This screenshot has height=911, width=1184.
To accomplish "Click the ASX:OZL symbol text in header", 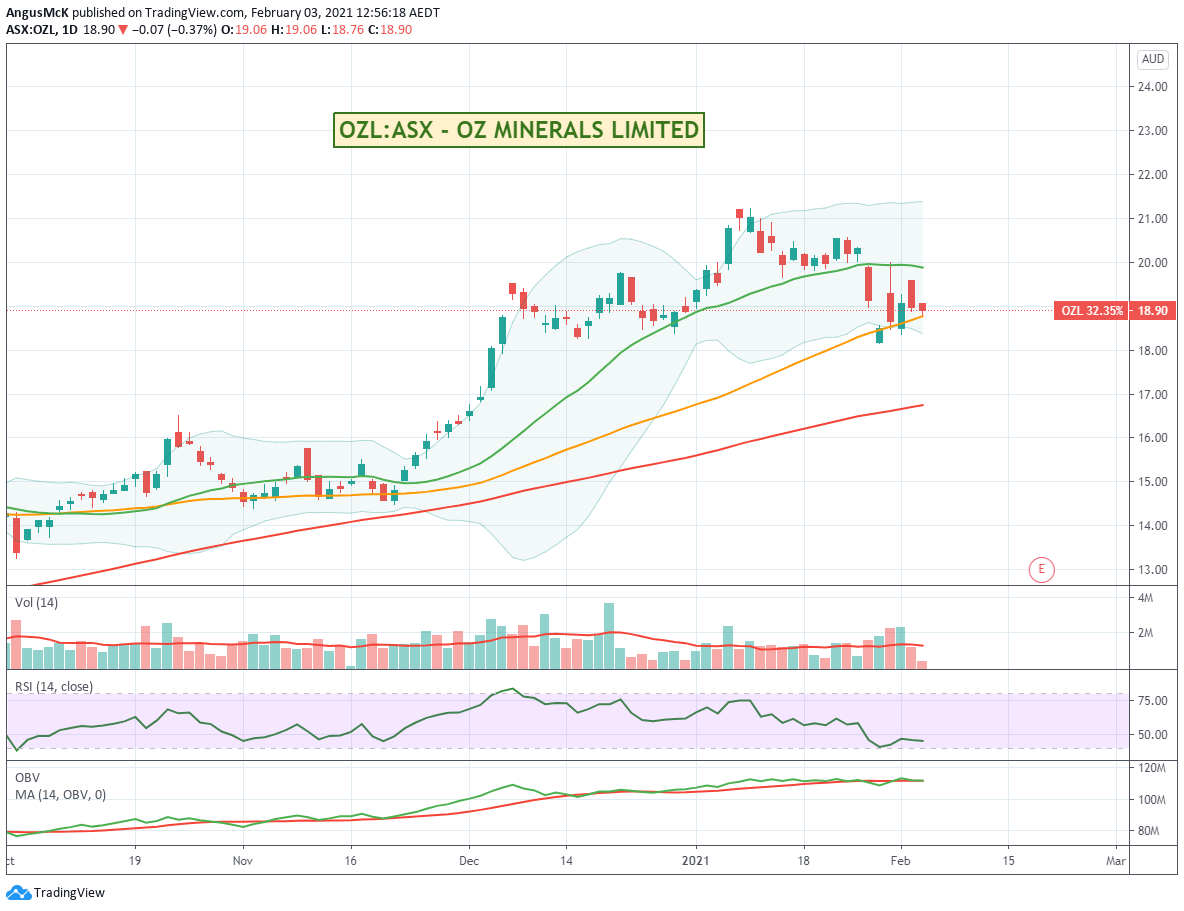I will pos(29,30).
